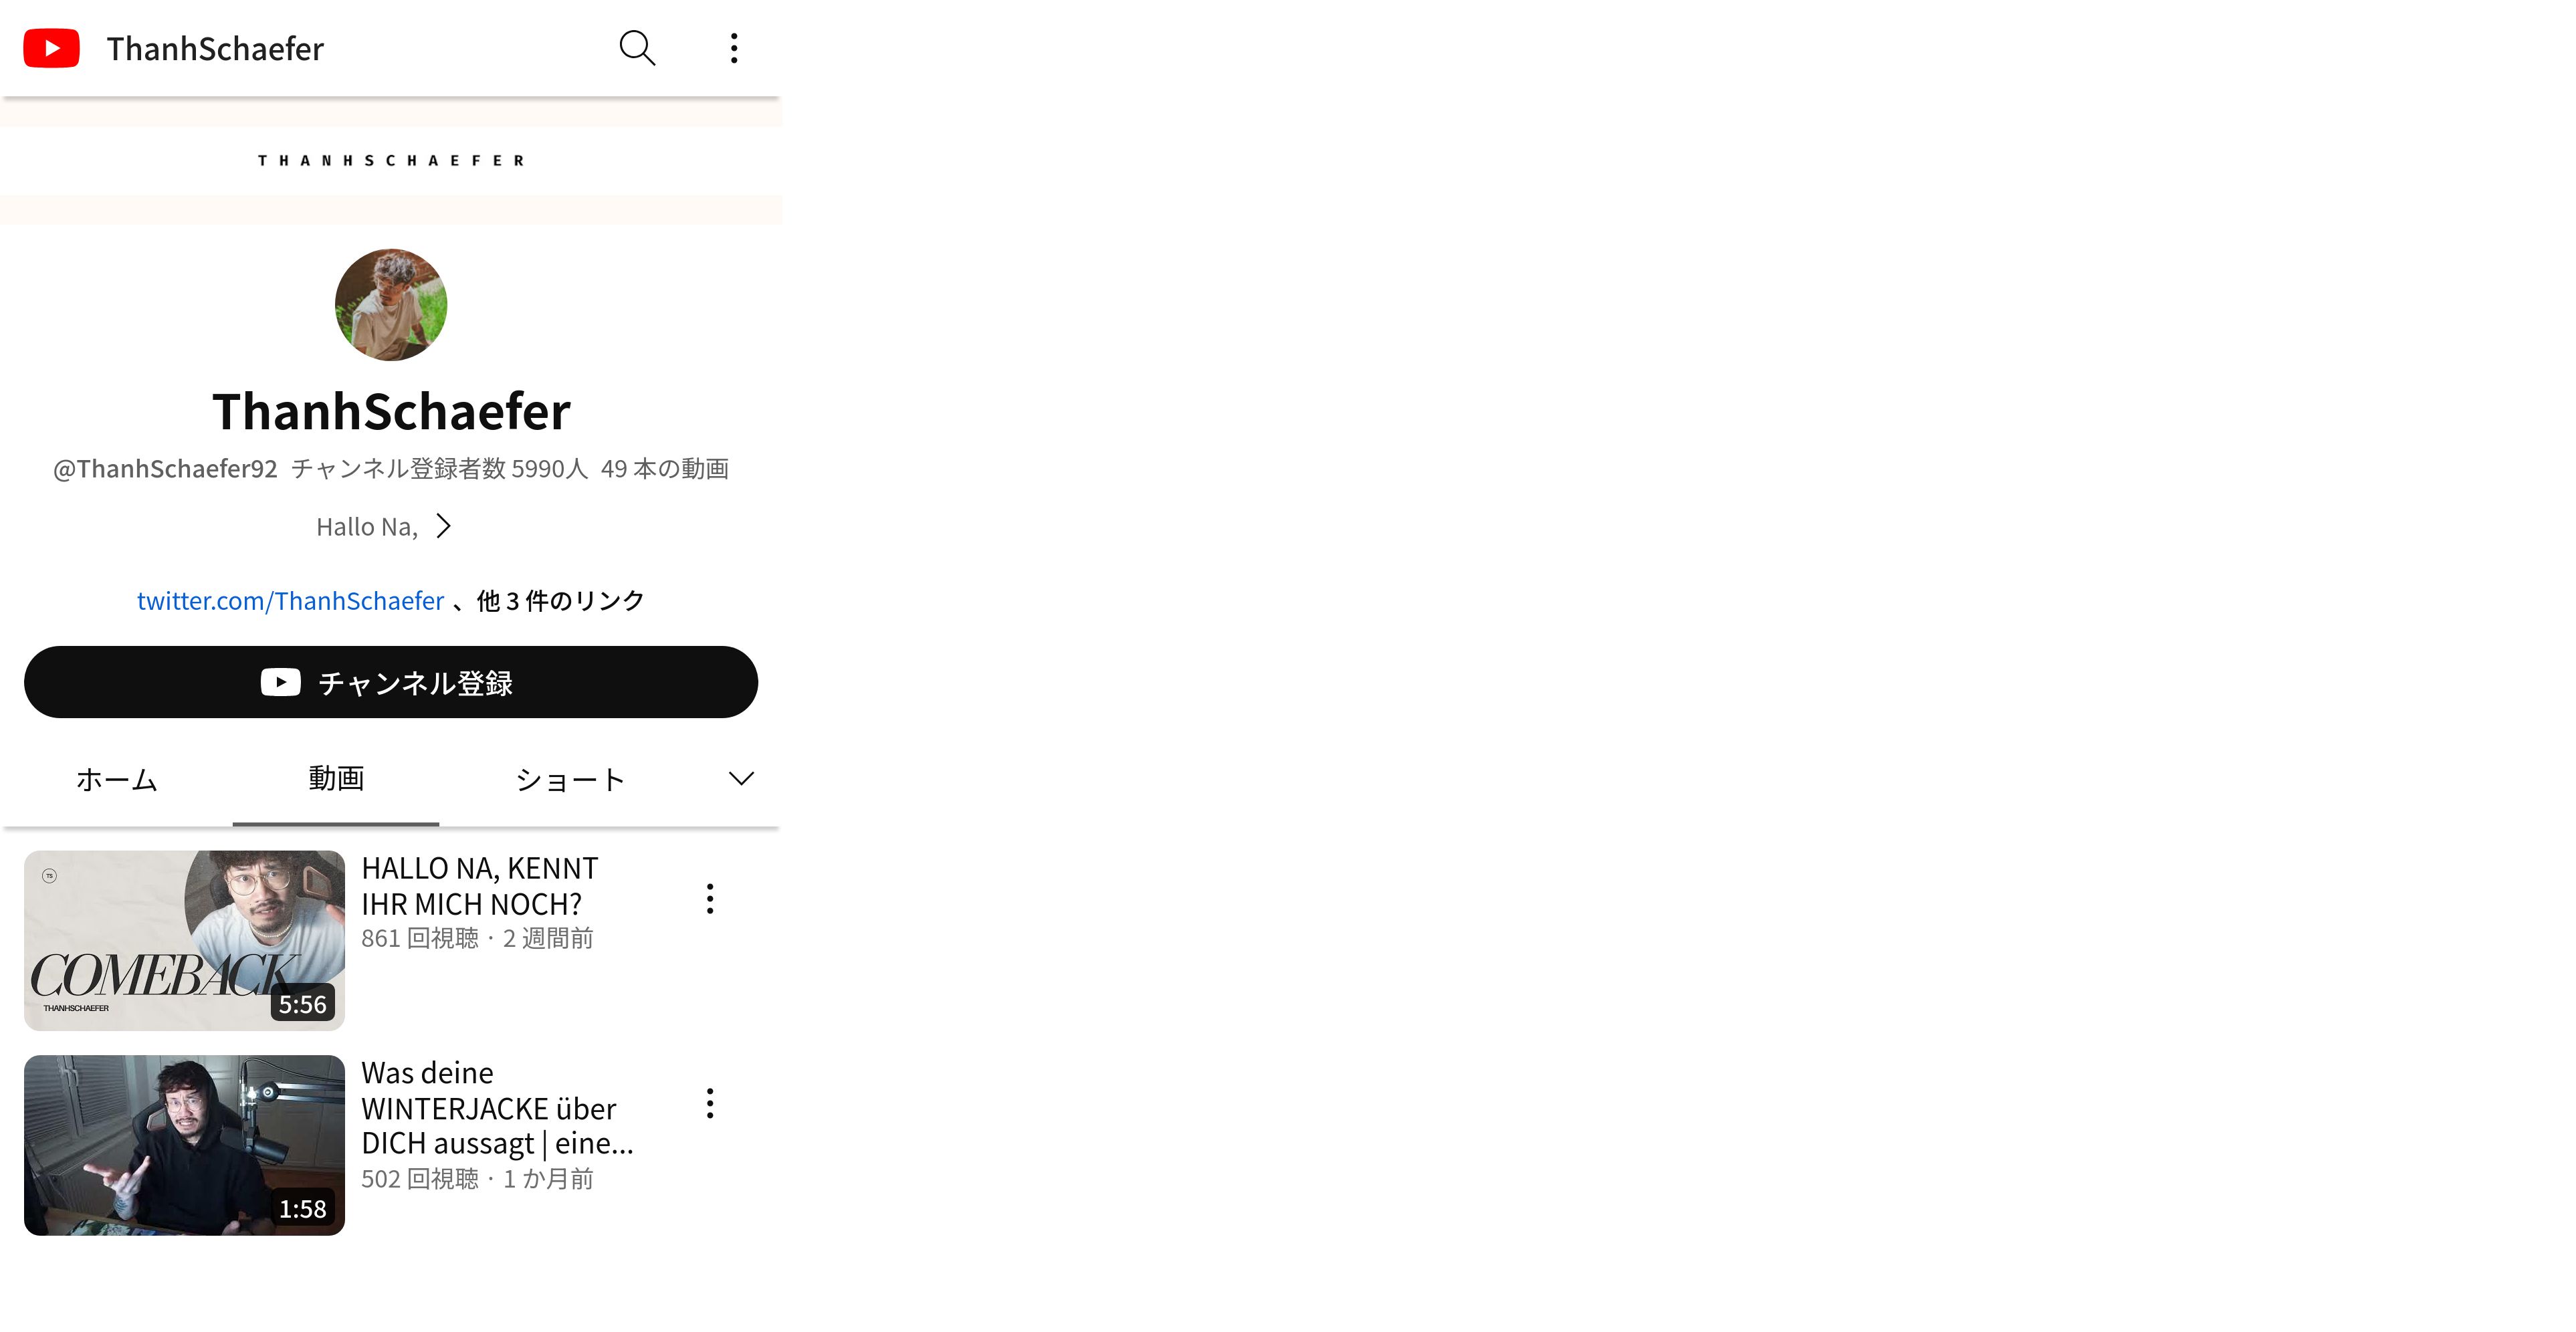
Task: Open options for HALLO NA video
Action: [x=710, y=898]
